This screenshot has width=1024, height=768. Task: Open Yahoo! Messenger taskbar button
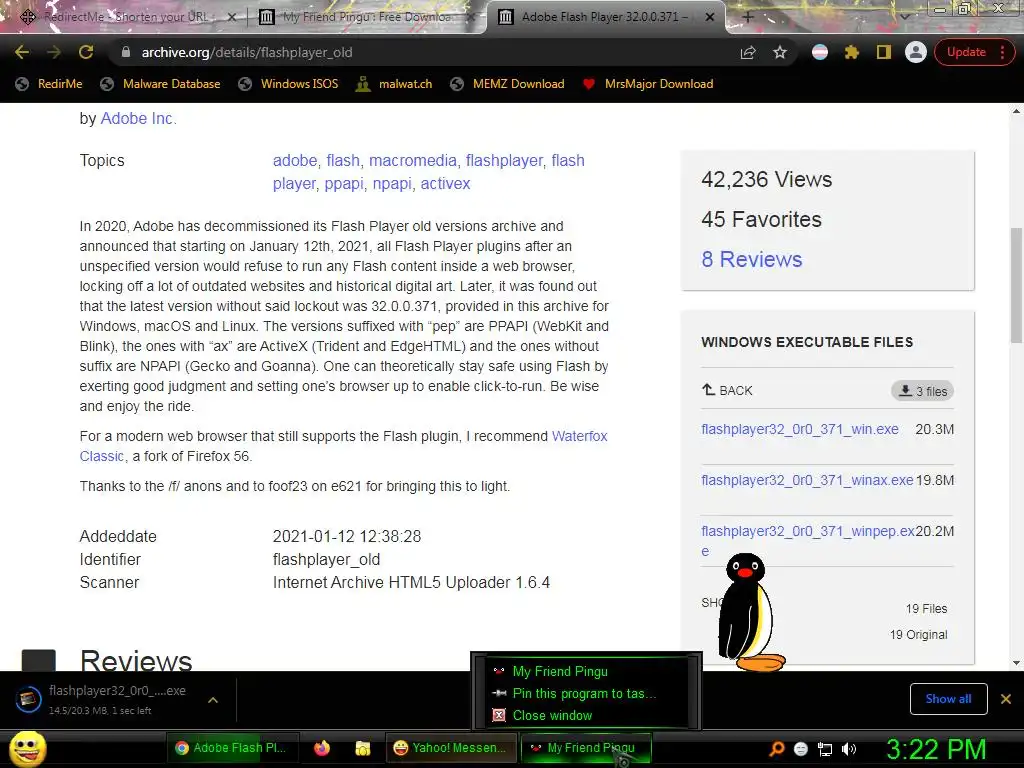coord(451,748)
